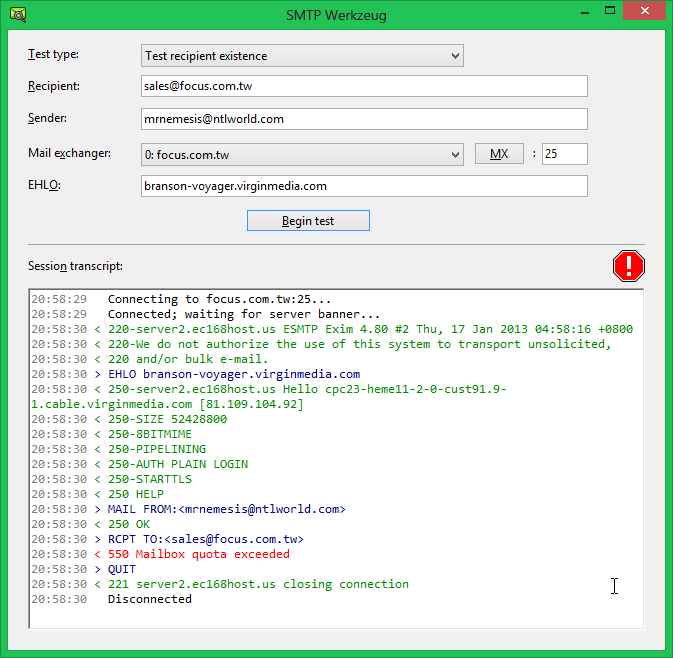Click the red exclamation error status icon

[629, 265]
